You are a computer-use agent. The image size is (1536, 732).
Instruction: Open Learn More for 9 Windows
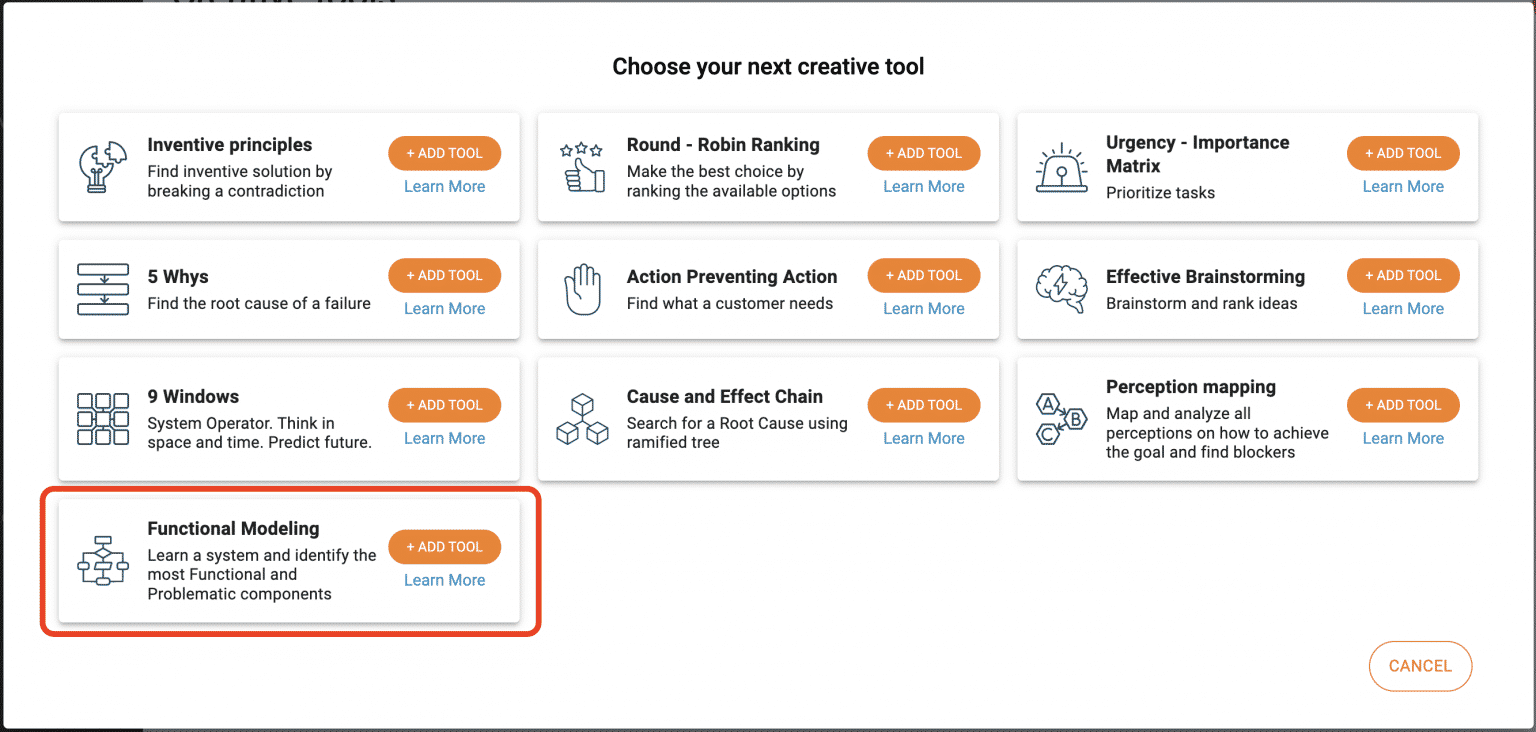click(444, 437)
